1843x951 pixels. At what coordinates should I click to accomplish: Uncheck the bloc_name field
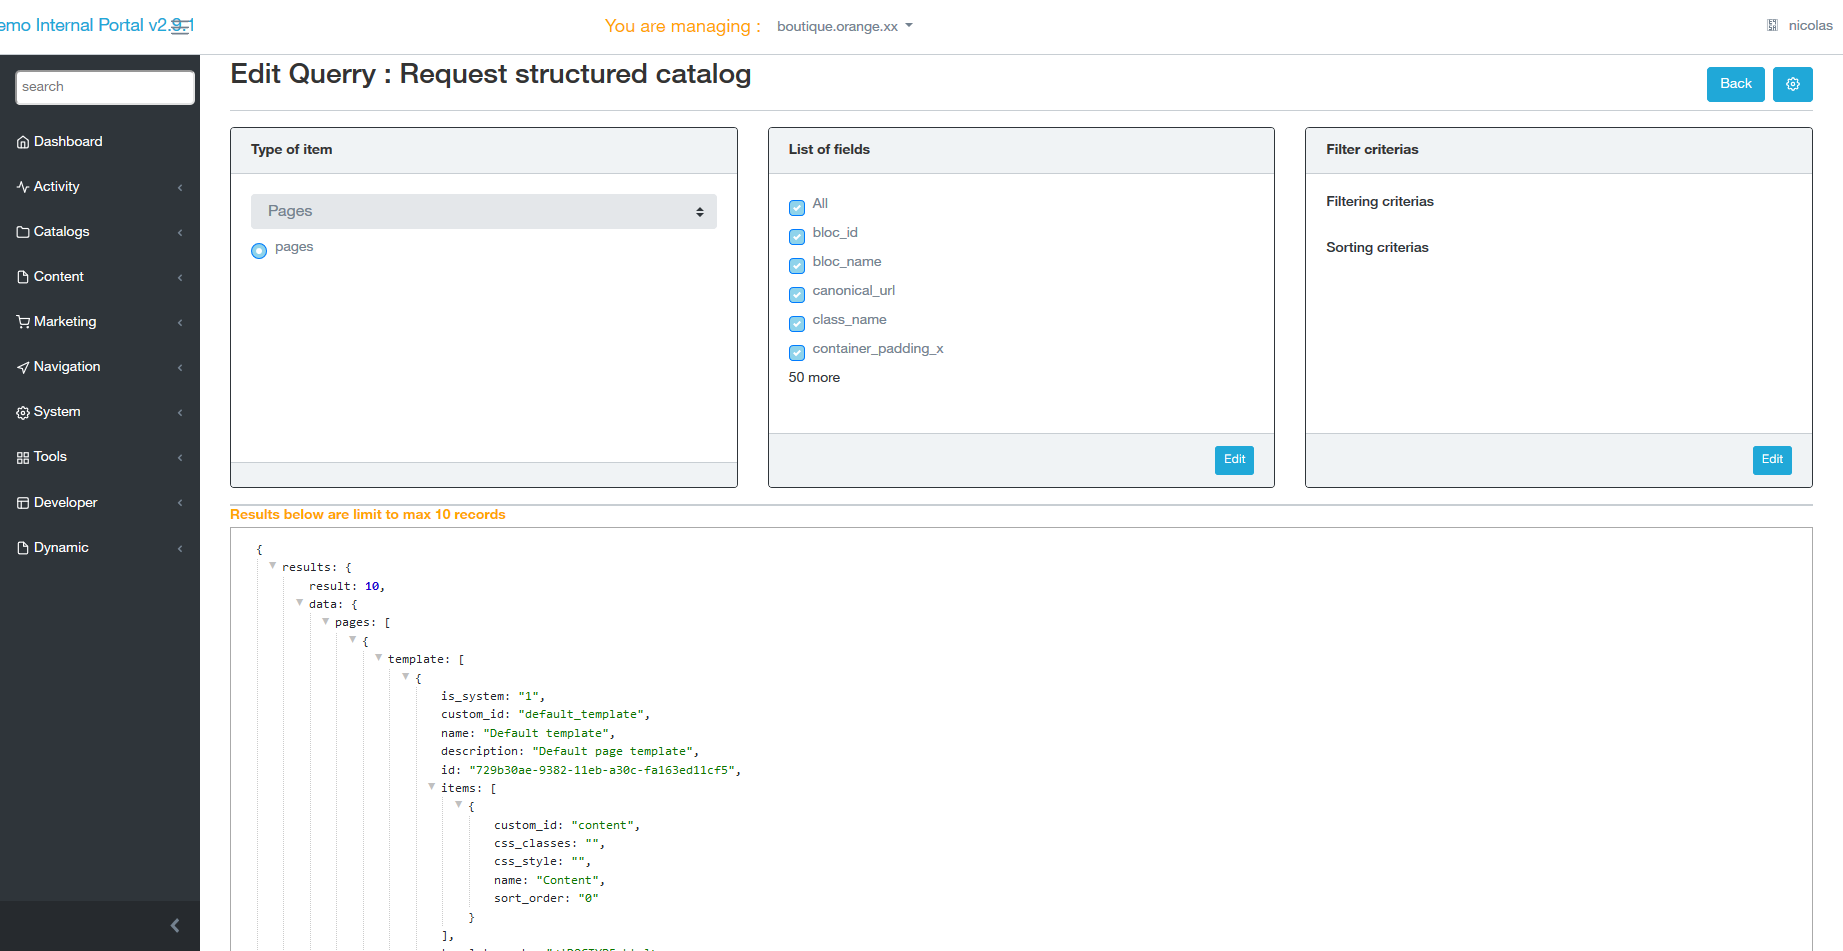point(797,266)
